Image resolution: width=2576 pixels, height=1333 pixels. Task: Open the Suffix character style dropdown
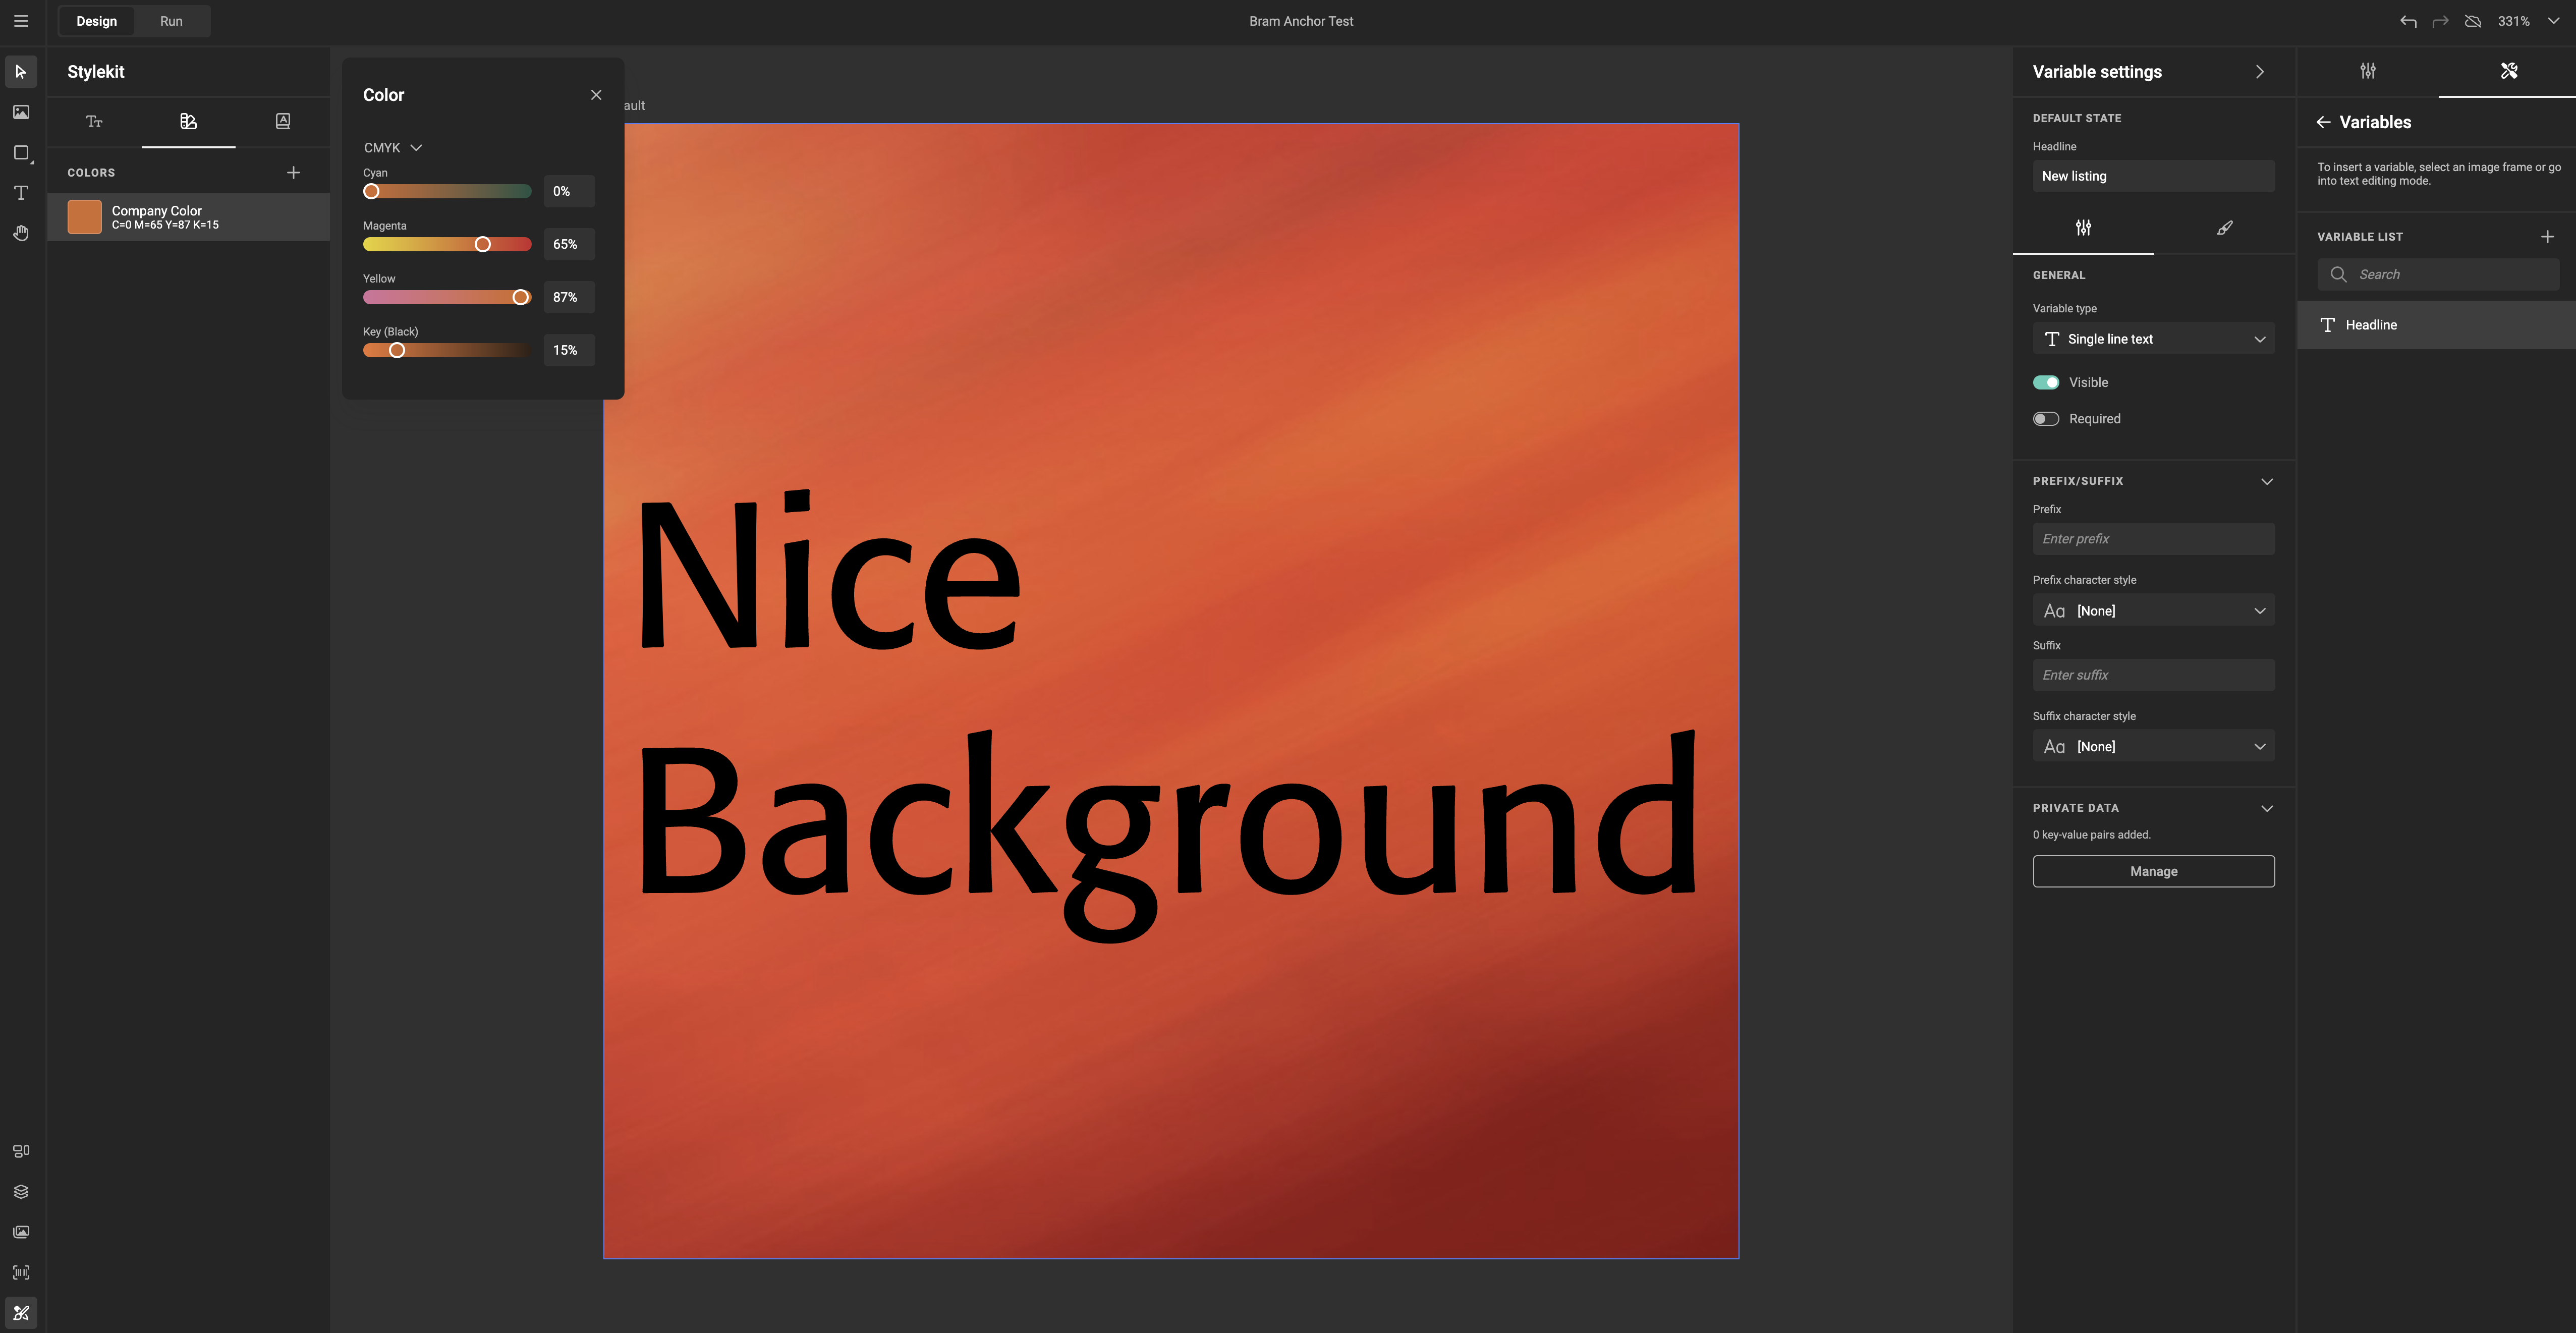coord(2153,747)
